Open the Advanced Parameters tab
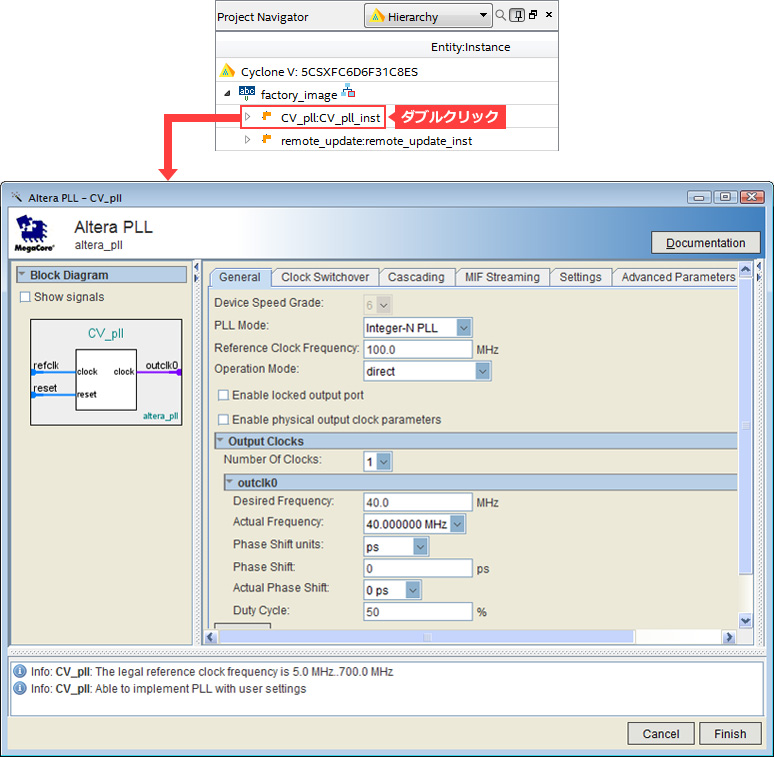 (678, 277)
